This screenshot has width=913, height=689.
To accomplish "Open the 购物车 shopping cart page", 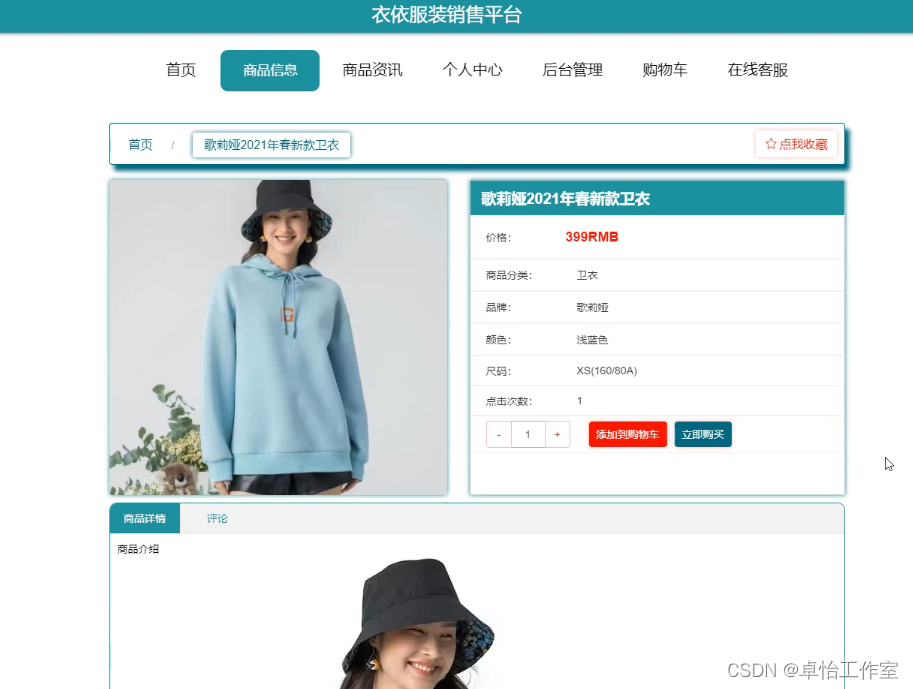I will [x=665, y=70].
